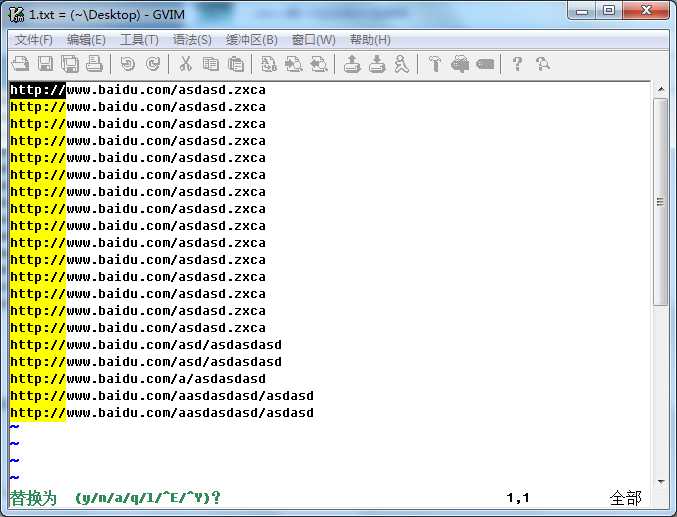This screenshot has width=677, height=517.
Task: Click the scrollbar down arrow
Action: click(661, 482)
